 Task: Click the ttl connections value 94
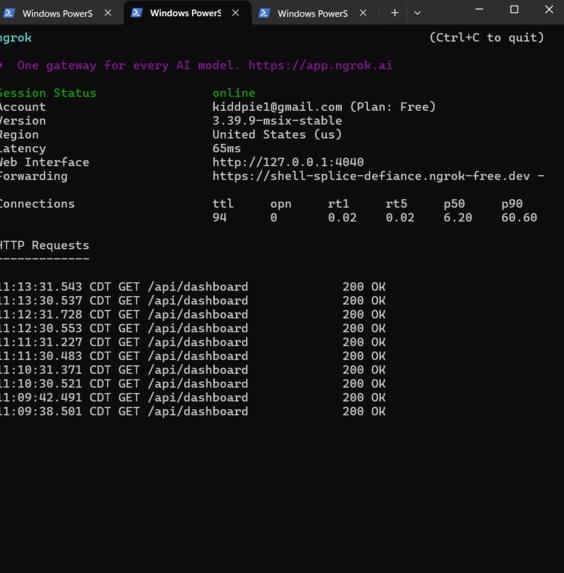(x=220, y=218)
